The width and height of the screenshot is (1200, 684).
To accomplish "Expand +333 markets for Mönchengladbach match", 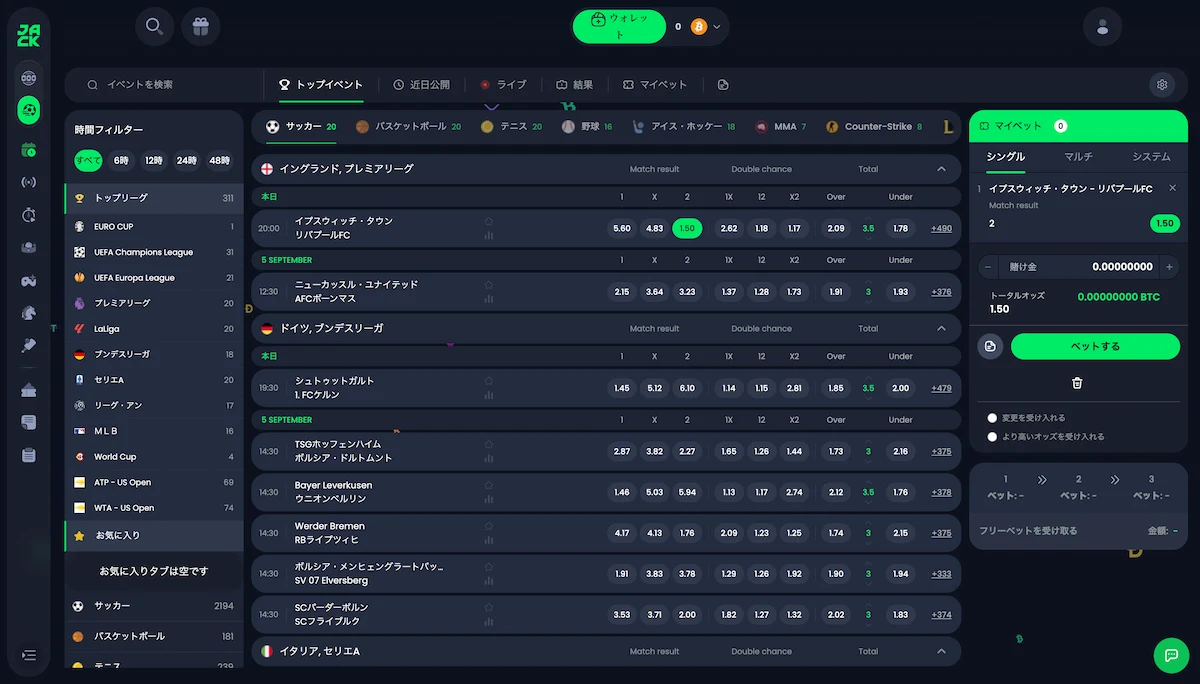I will coord(941,574).
